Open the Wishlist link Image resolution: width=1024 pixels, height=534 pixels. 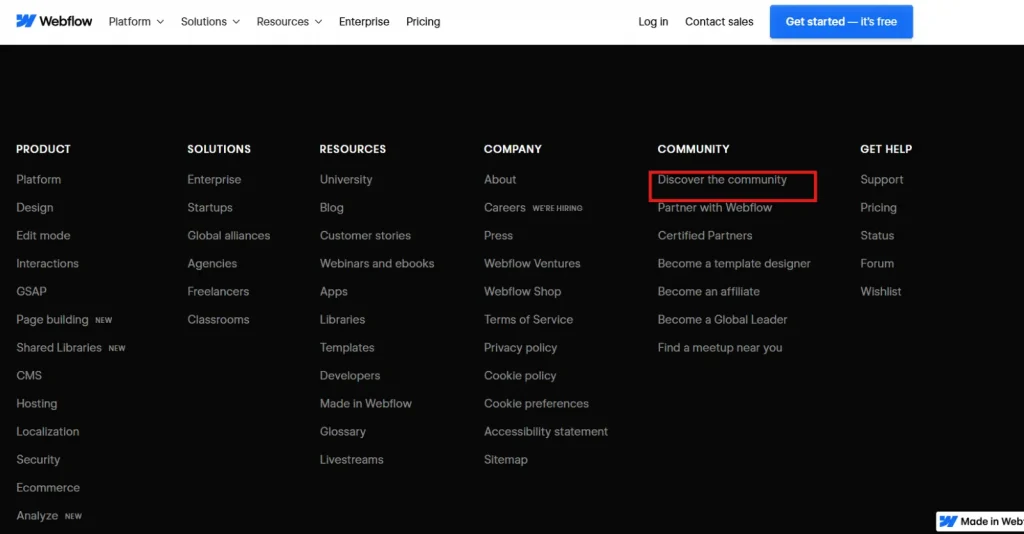880,292
